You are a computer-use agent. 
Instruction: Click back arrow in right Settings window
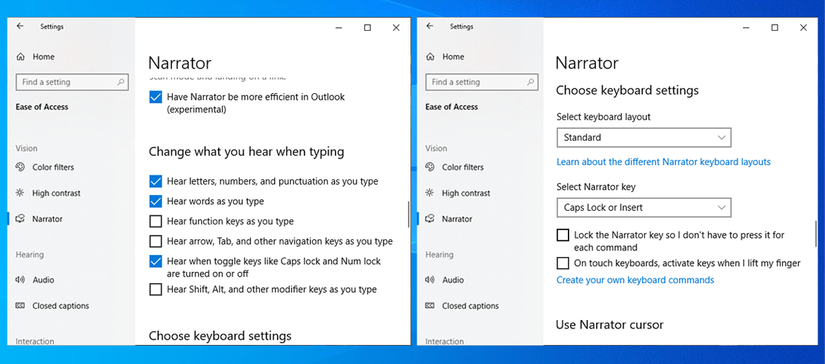pyautogui.click(x=429, y=26)
